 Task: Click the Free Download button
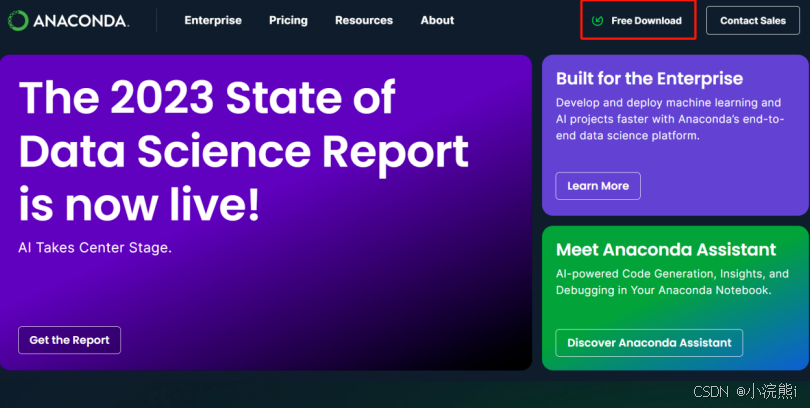click(638, 21)
